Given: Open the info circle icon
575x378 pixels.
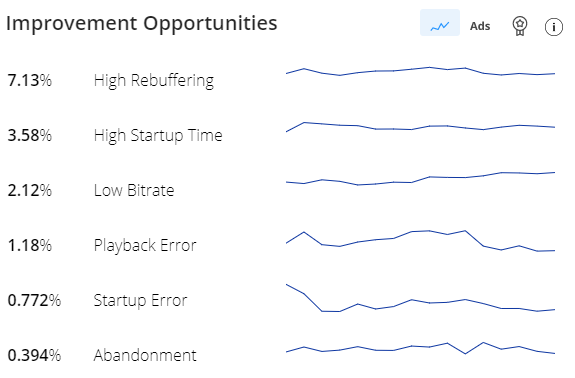Looking at the screenshot, I should point(553,27).
